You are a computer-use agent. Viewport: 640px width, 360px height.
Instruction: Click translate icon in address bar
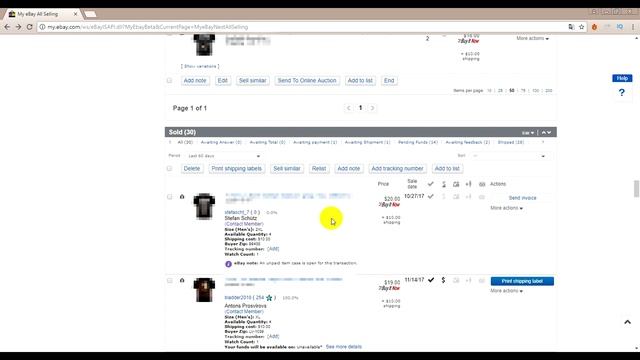571,27
